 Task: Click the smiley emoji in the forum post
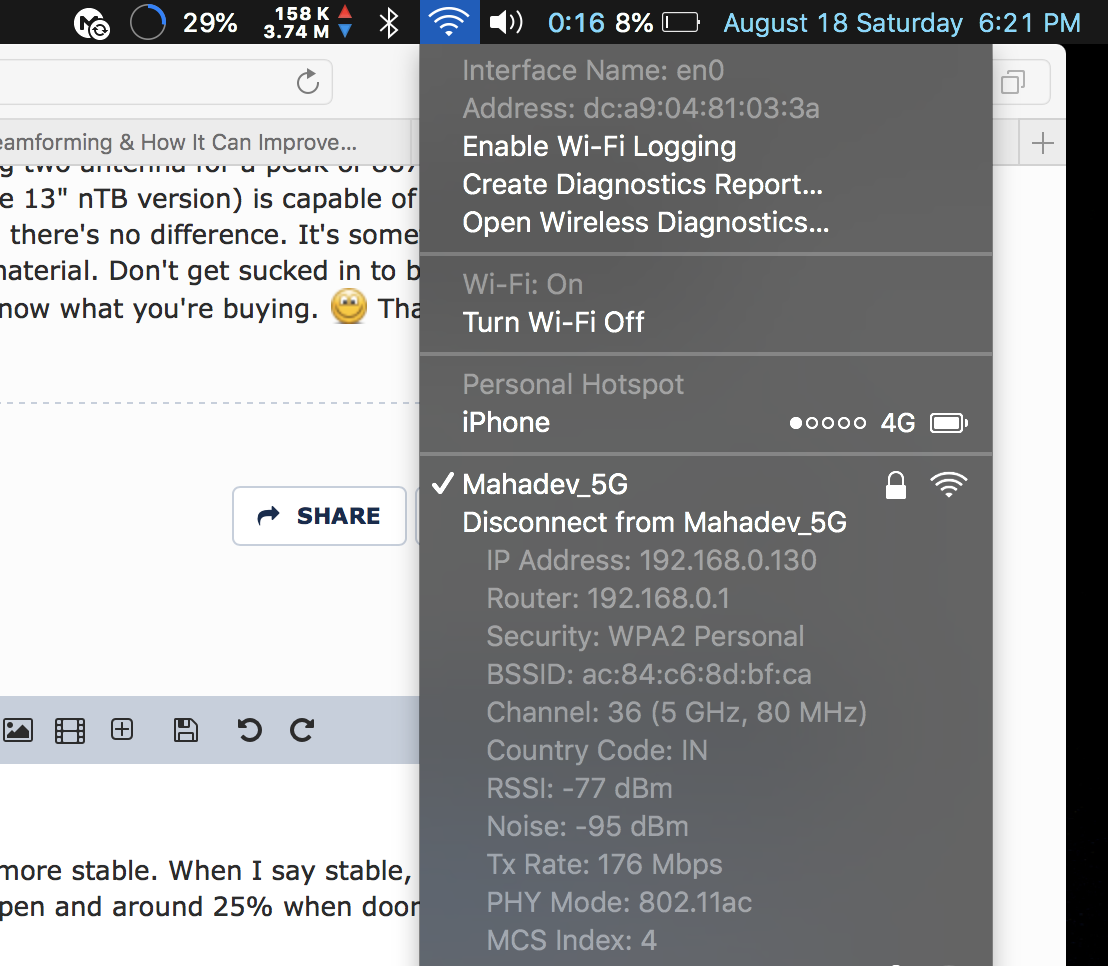coord(348,307)
